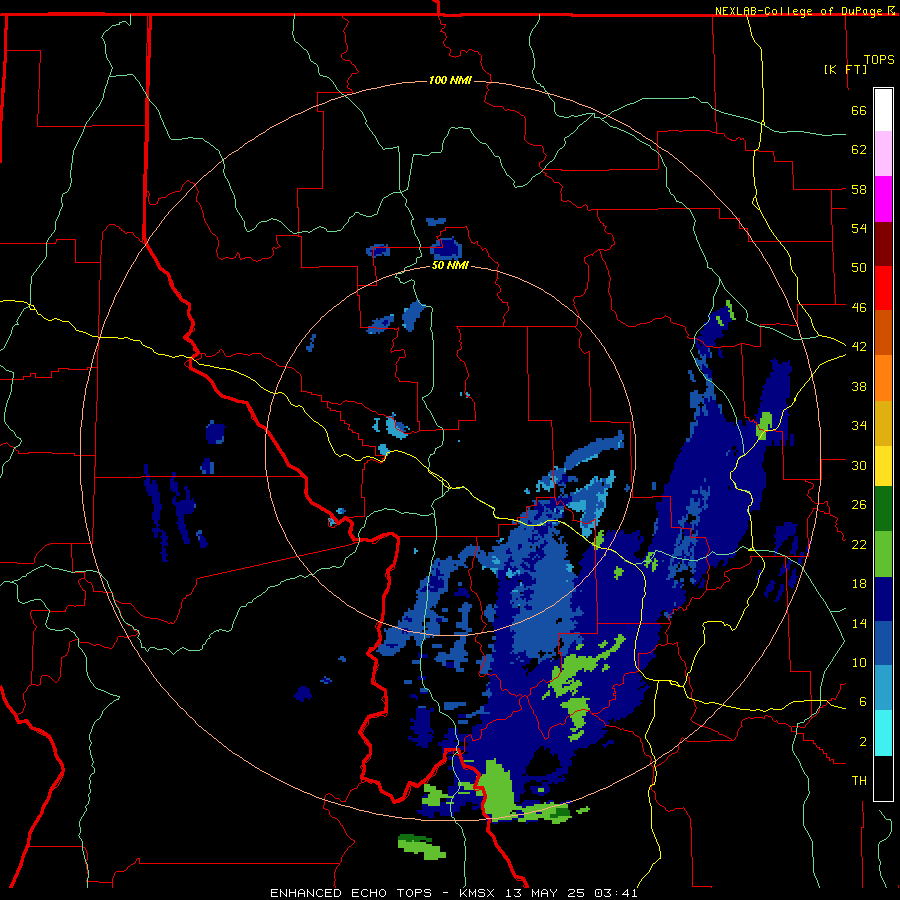The width and height of the screenshot is (900, 900).
Task: Click the light green legend swatch
Action: [x=883, y=553]
